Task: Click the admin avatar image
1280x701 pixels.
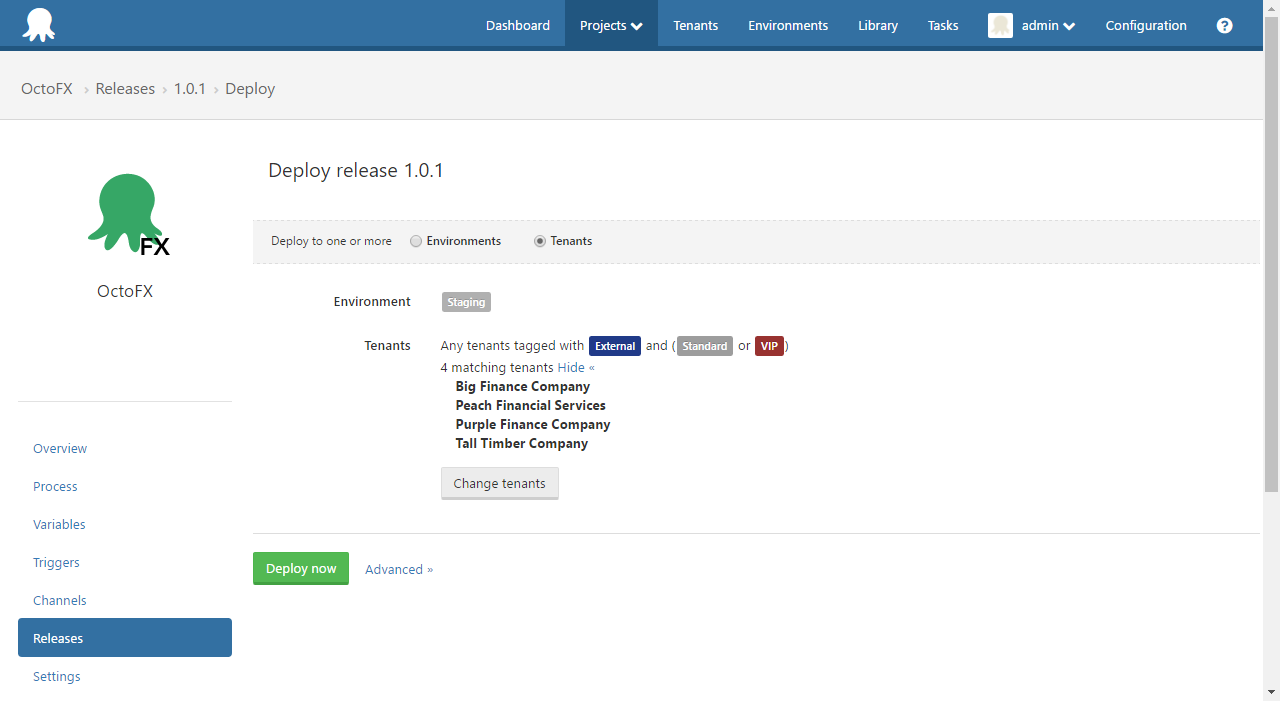Action: coord(1000,25)
